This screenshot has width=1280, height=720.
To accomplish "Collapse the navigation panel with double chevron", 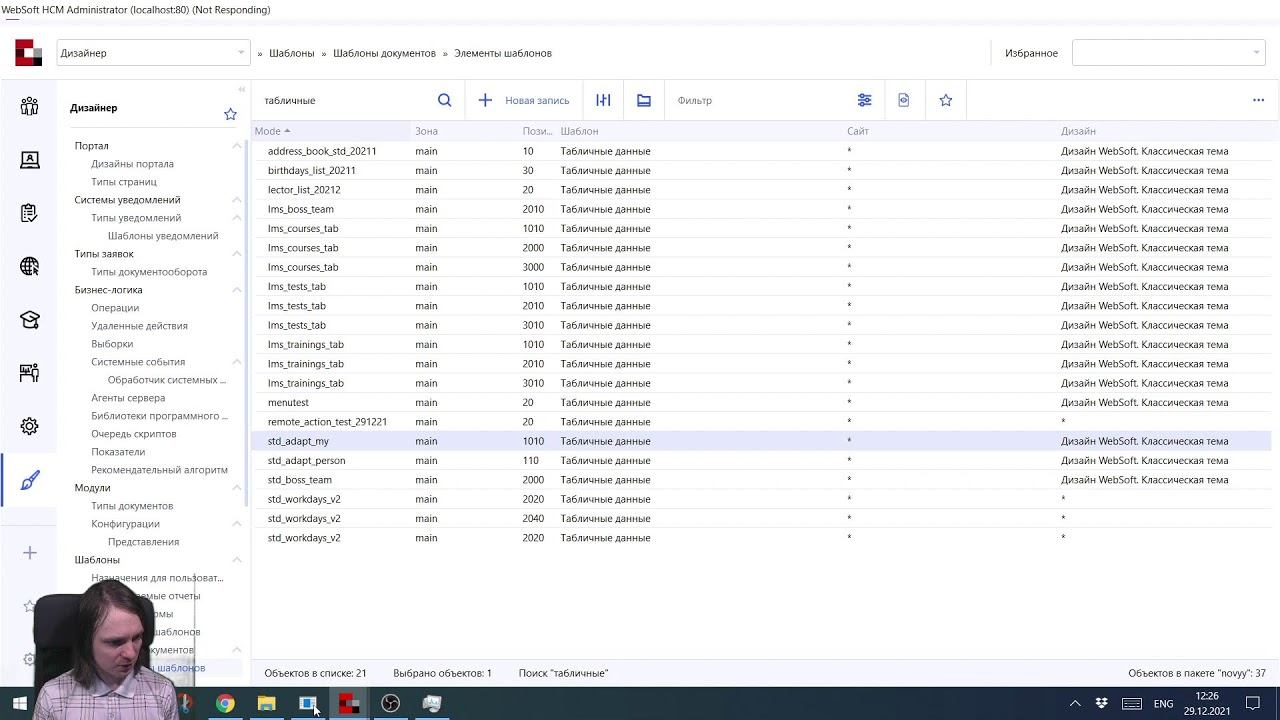I will point(241,89).
